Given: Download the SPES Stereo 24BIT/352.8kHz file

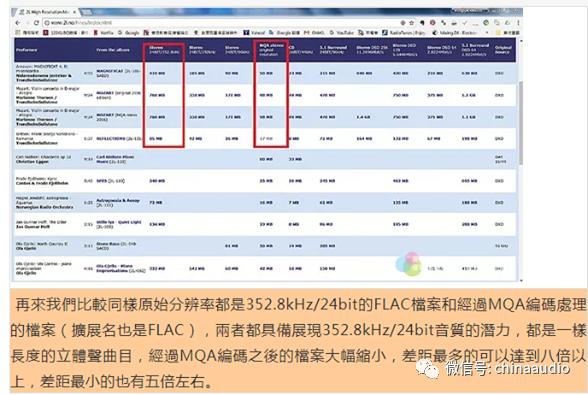Looking at the screenshot, I should [157, 181].
